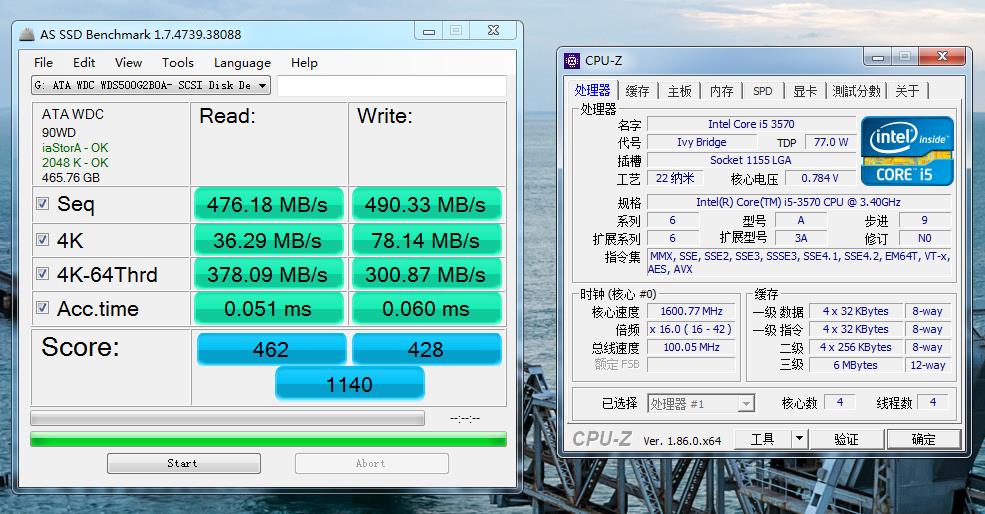Image resolution: width=985 pixels, height=514 pixels.
Task: Open the View menu
Action: (x=128, y=62)
